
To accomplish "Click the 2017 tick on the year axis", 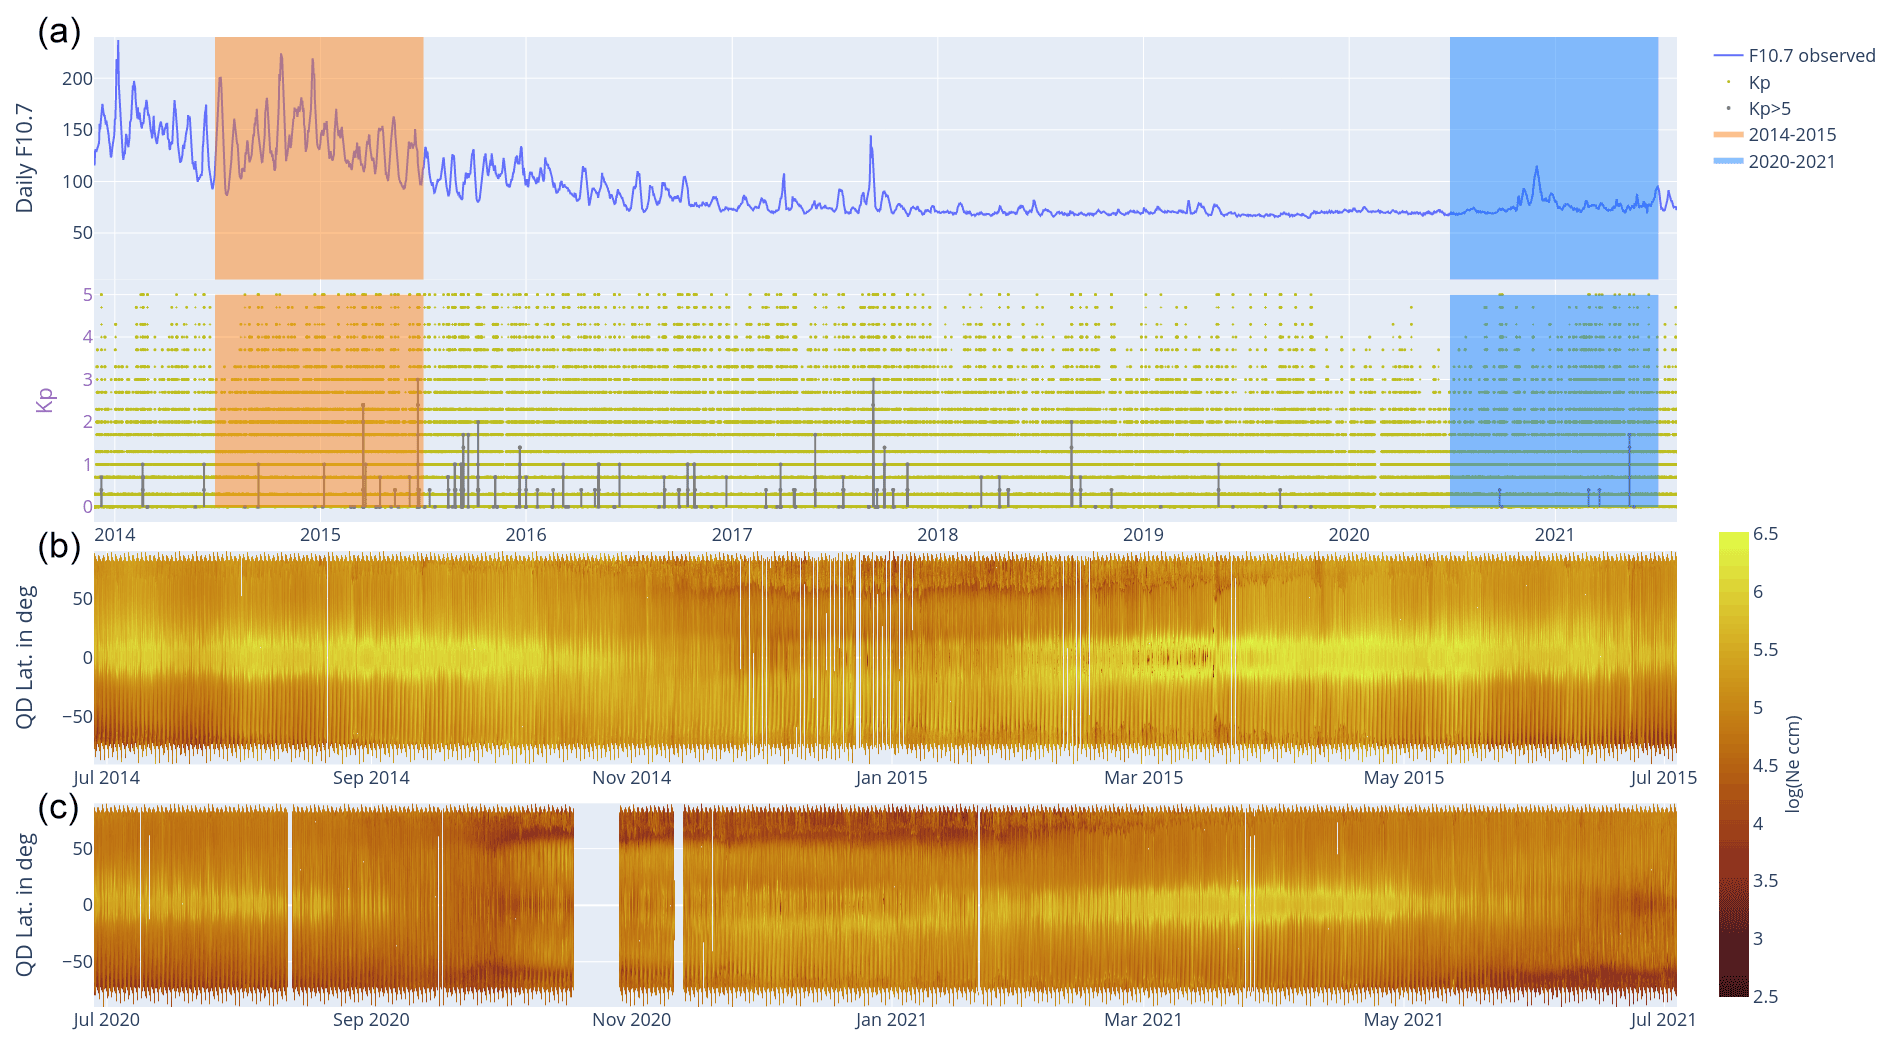I will [x=731, y=535].
